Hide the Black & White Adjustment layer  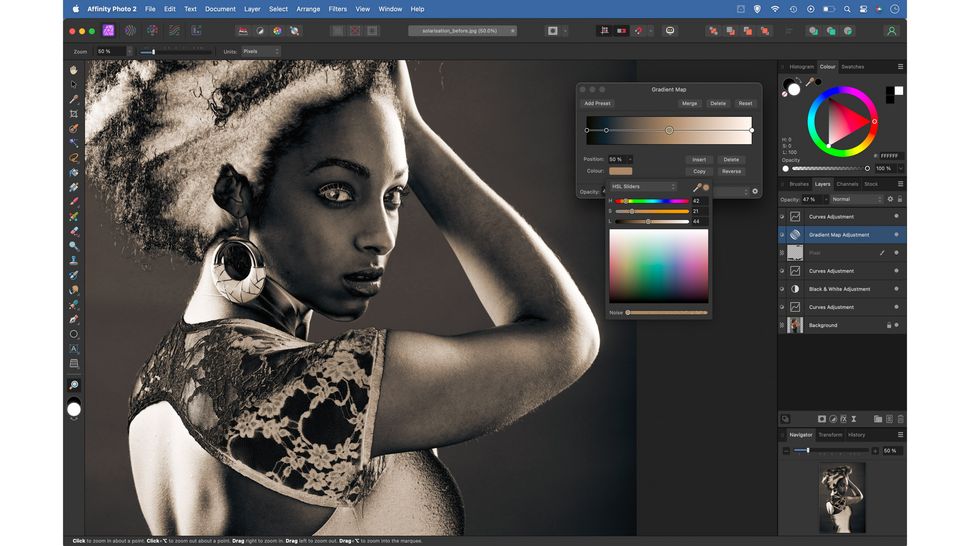896,289
